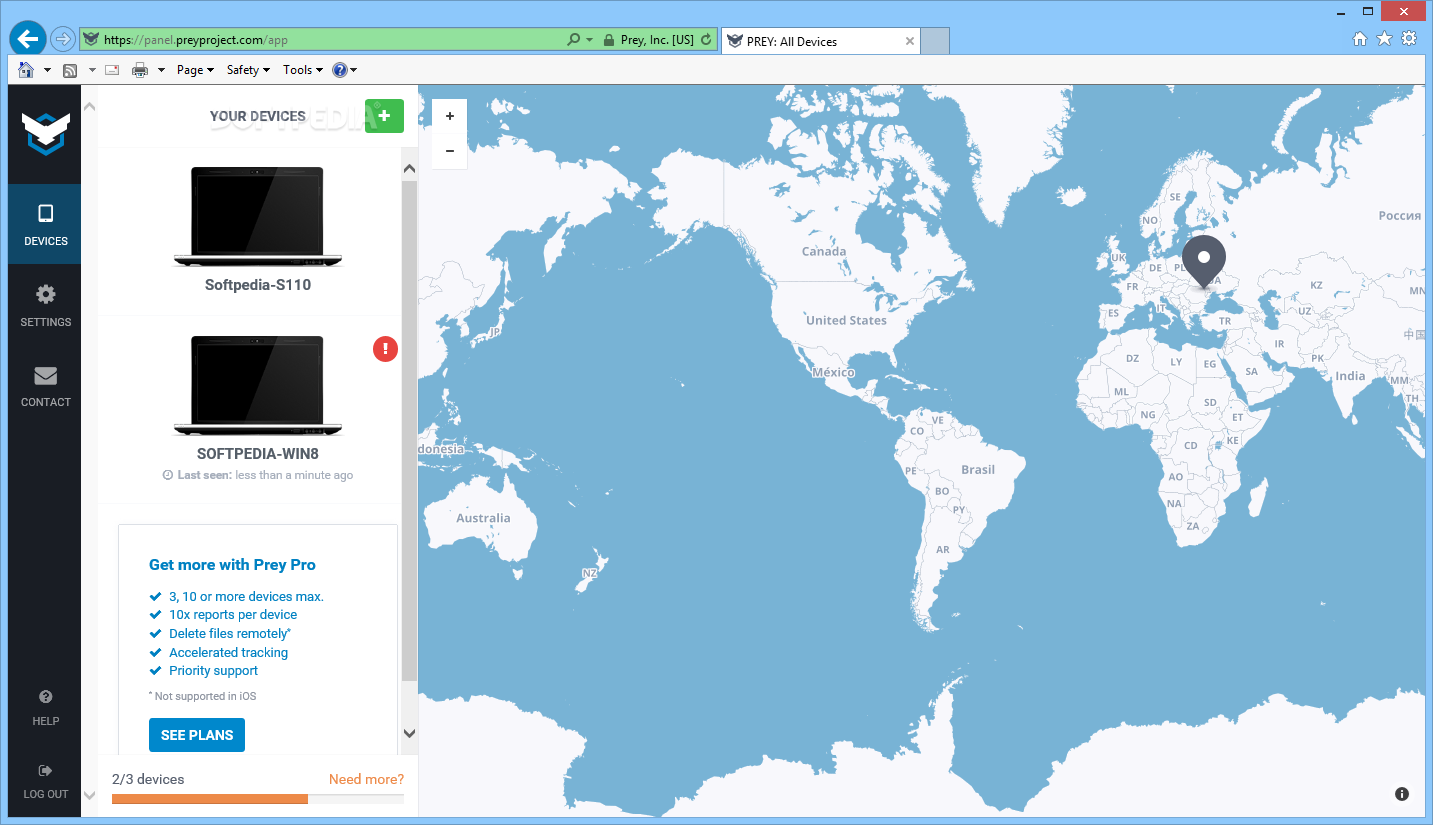This screenshot has height=825, width=1433.
Task: Click the Read mail toolbar icon
Action: click(x=112, y=70)
